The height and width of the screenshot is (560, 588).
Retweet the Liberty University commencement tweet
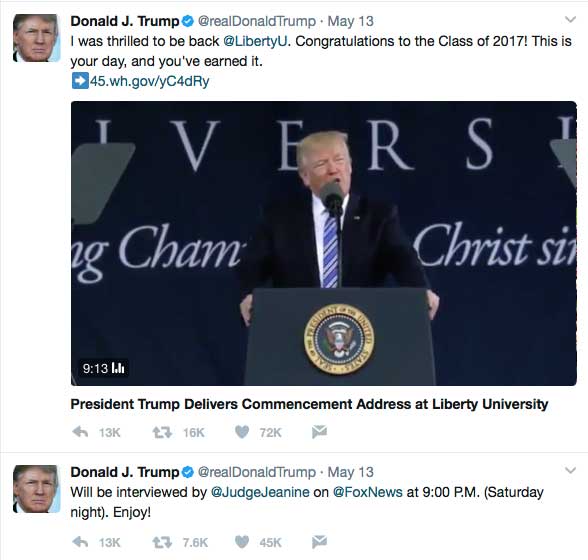[x=162, y=432]
